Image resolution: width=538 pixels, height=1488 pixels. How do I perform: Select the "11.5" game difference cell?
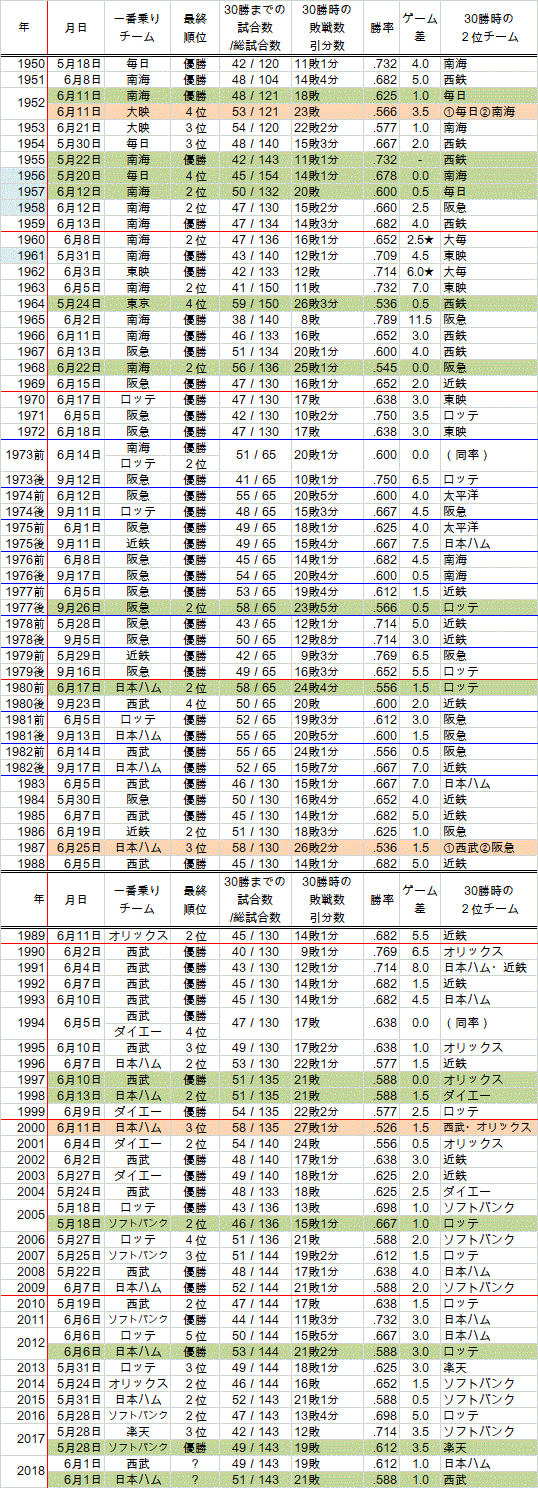(418, 319)
